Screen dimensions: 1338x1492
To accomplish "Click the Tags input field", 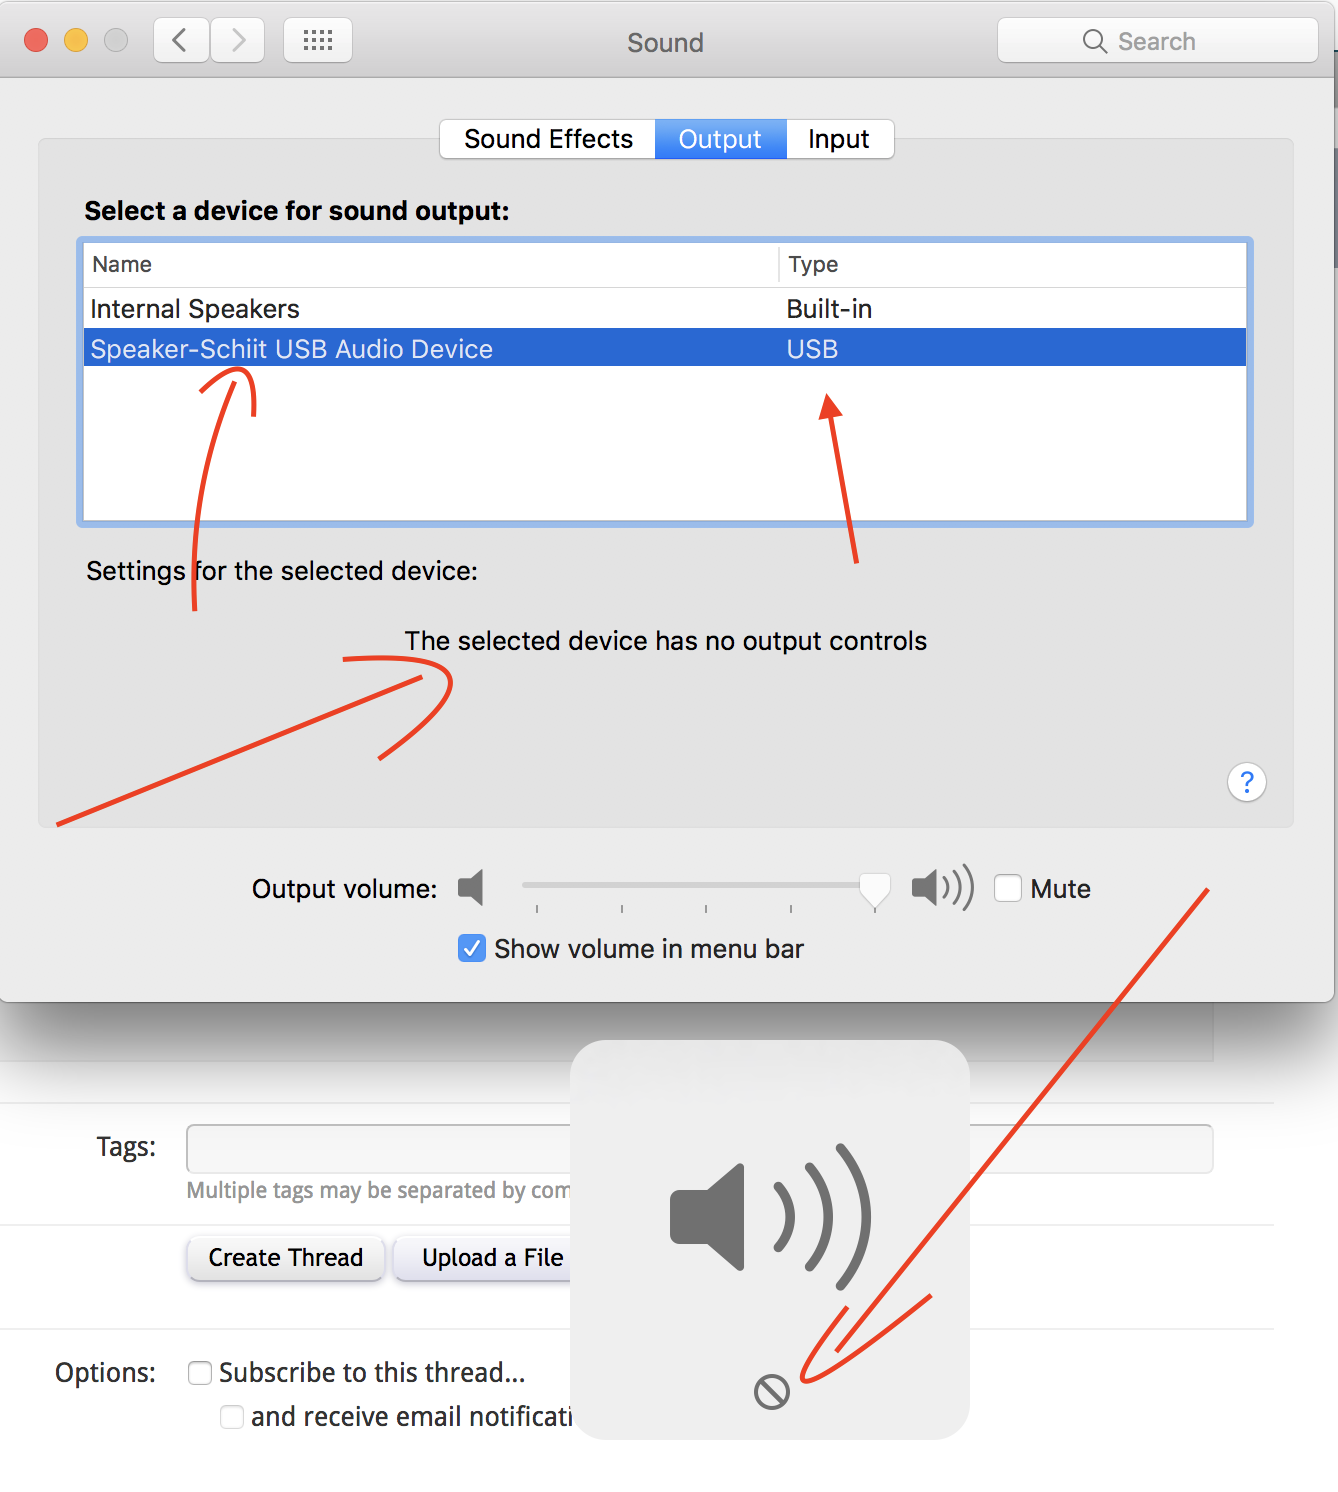I will click(x=378, y=1148).
